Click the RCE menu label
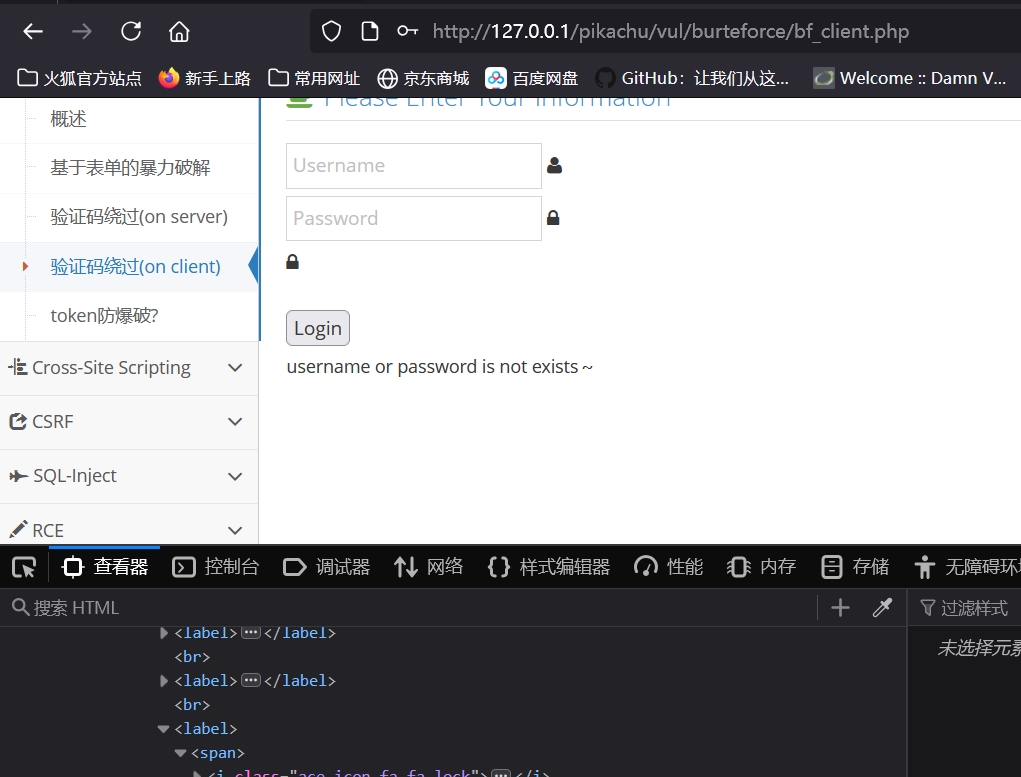 point(48,530)
